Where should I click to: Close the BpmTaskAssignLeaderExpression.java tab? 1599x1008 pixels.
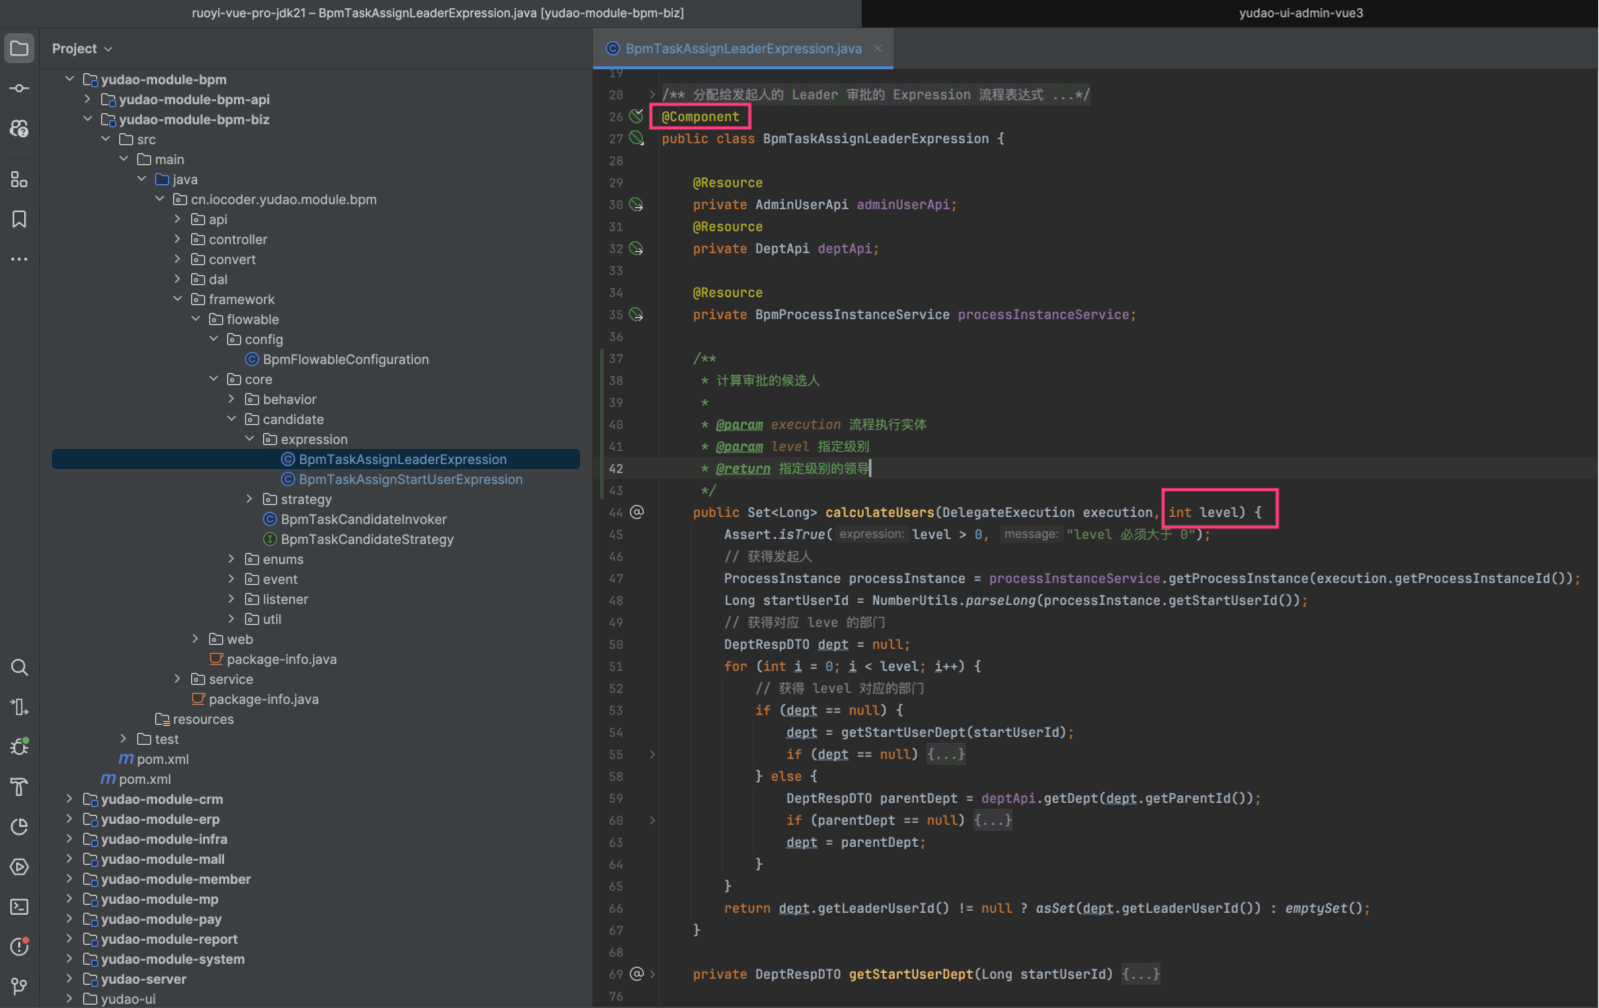878,49
